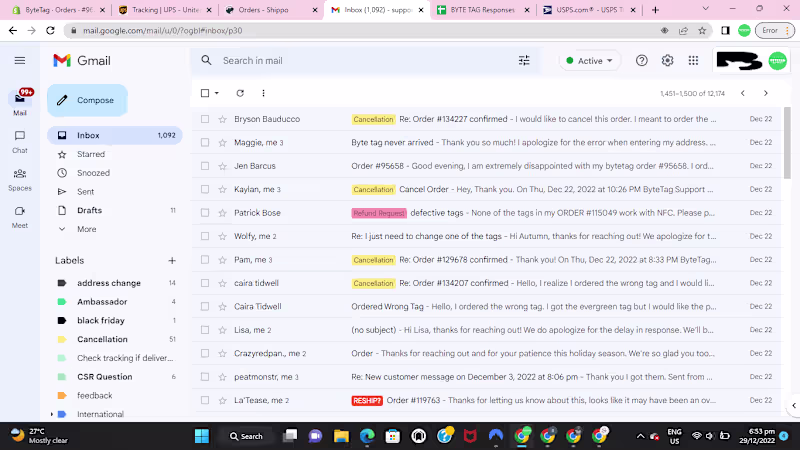The width and height of the screenshot is (800, 450).
Task: Tick the peatmonstr email checkbox
Action: (x=205, y=377)
